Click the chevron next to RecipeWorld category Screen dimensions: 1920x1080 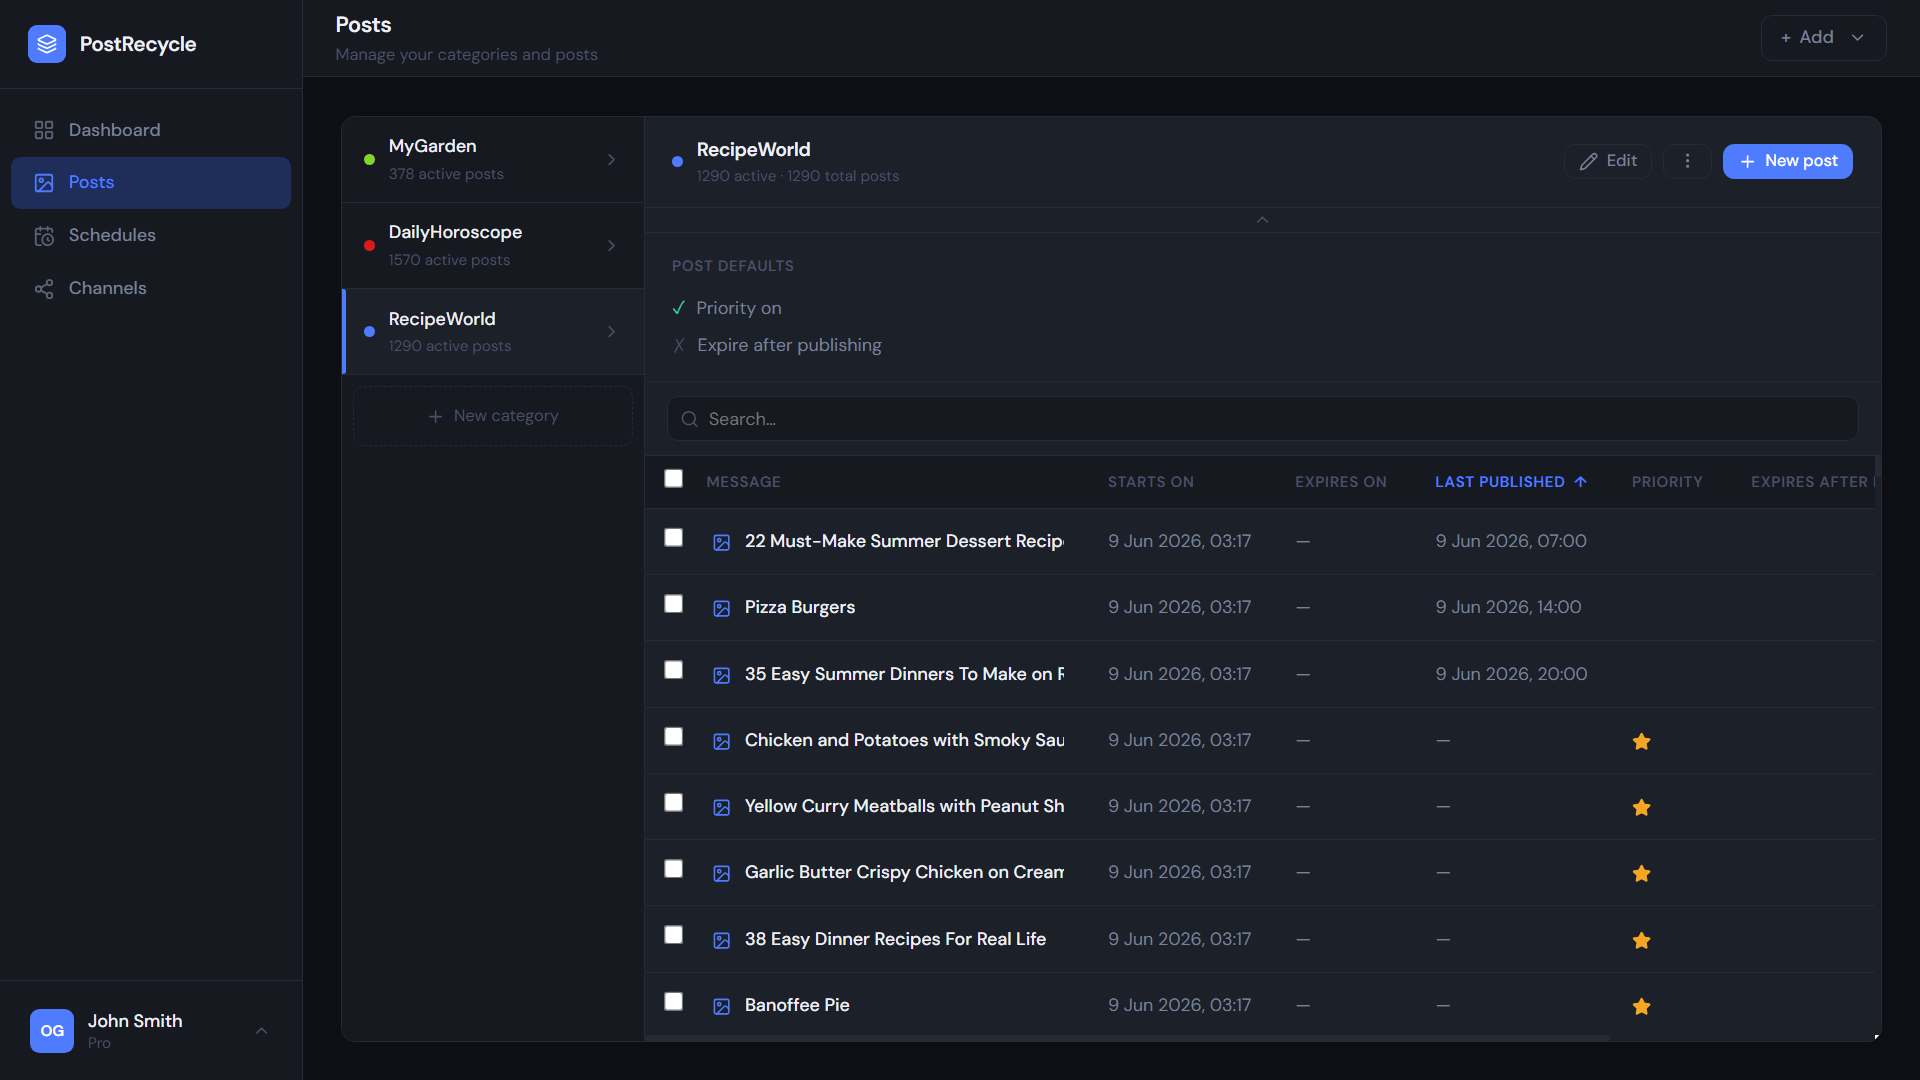point(612,332)
